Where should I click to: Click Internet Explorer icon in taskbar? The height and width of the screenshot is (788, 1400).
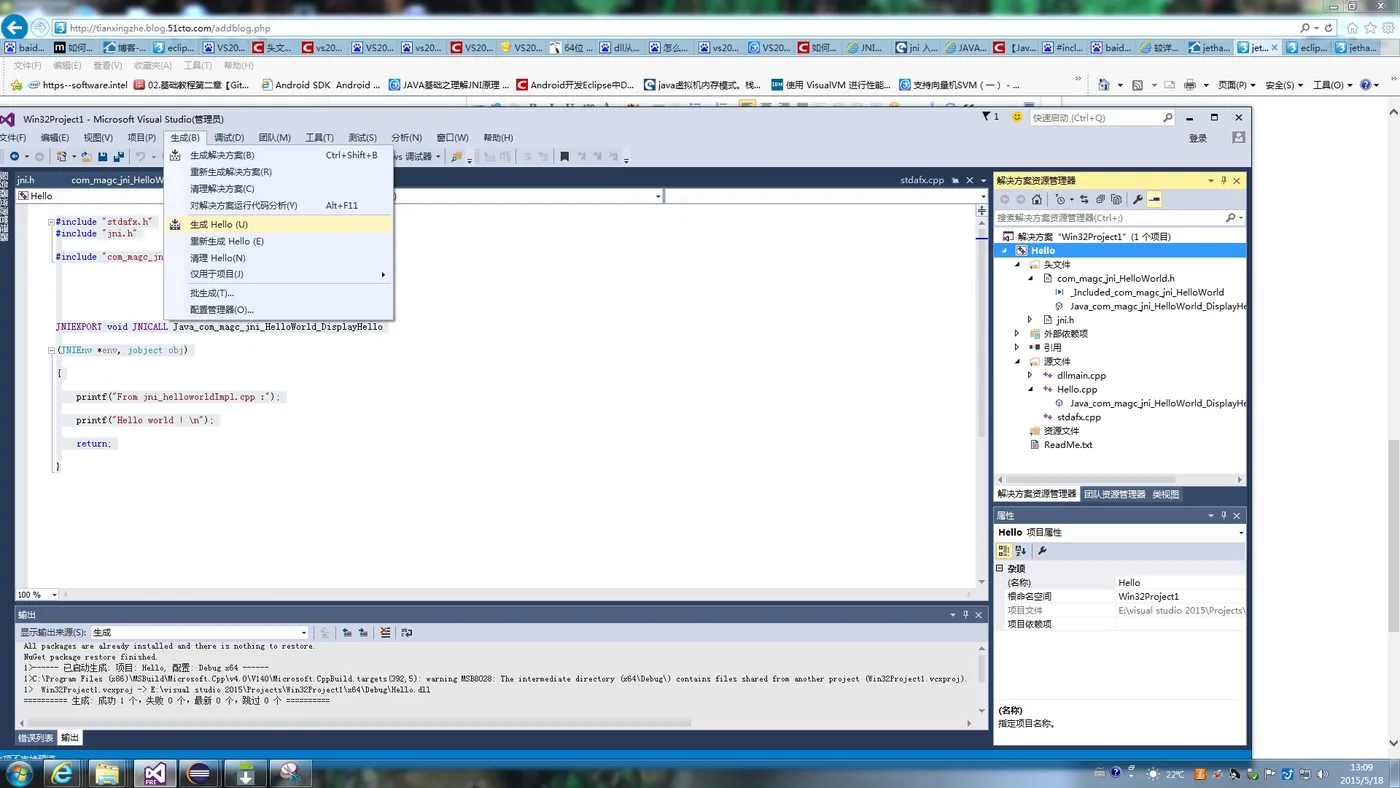62,773
